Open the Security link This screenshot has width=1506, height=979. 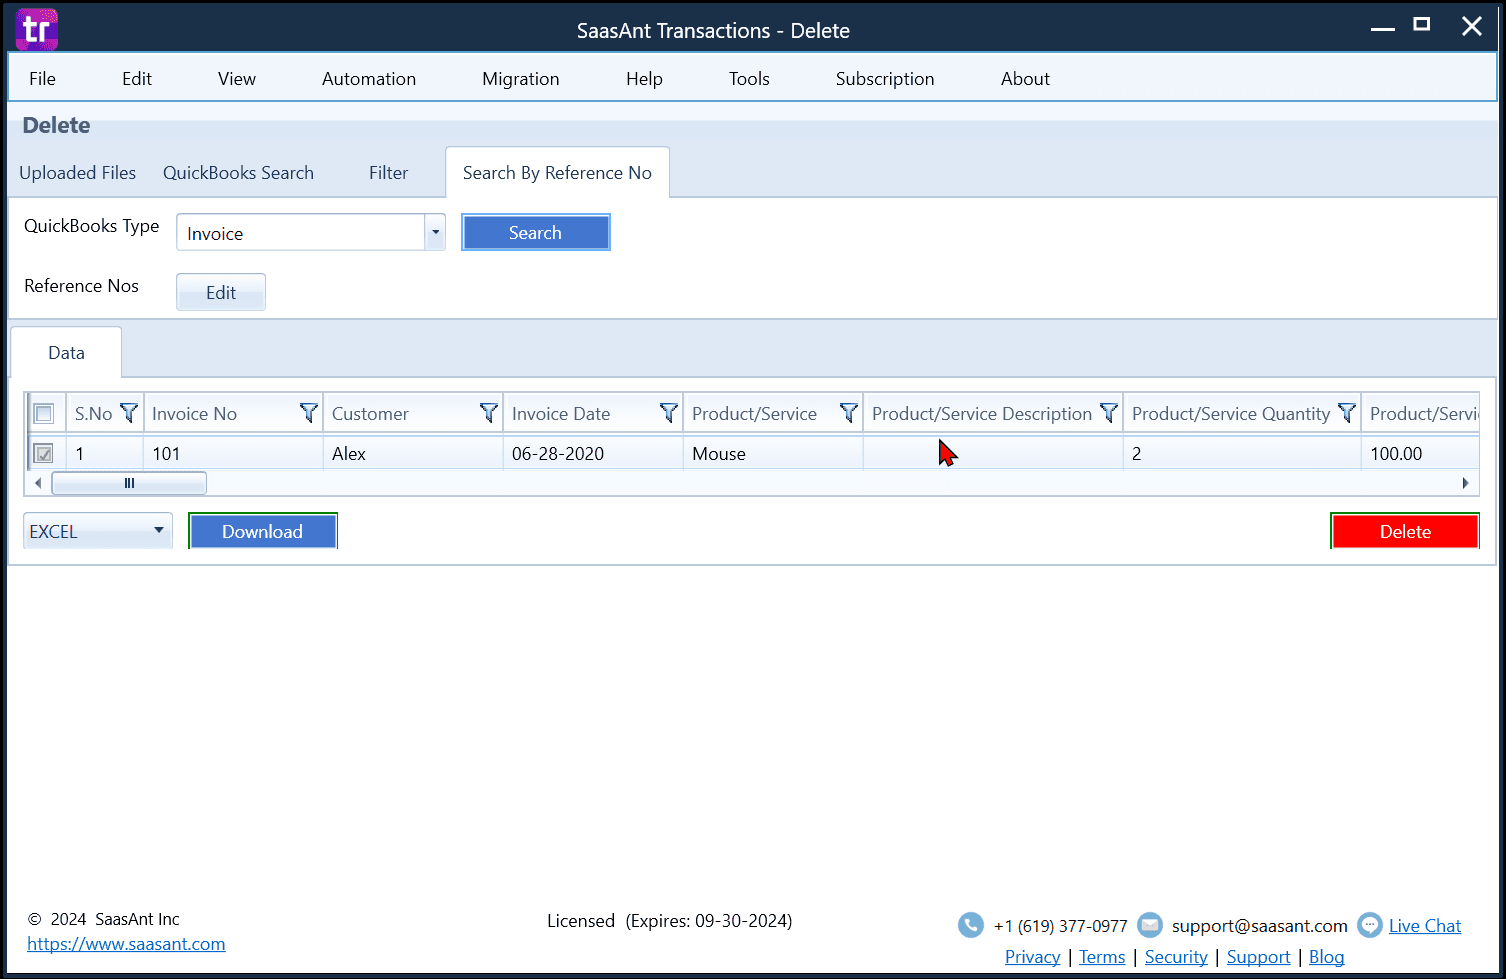point(1176,957)
